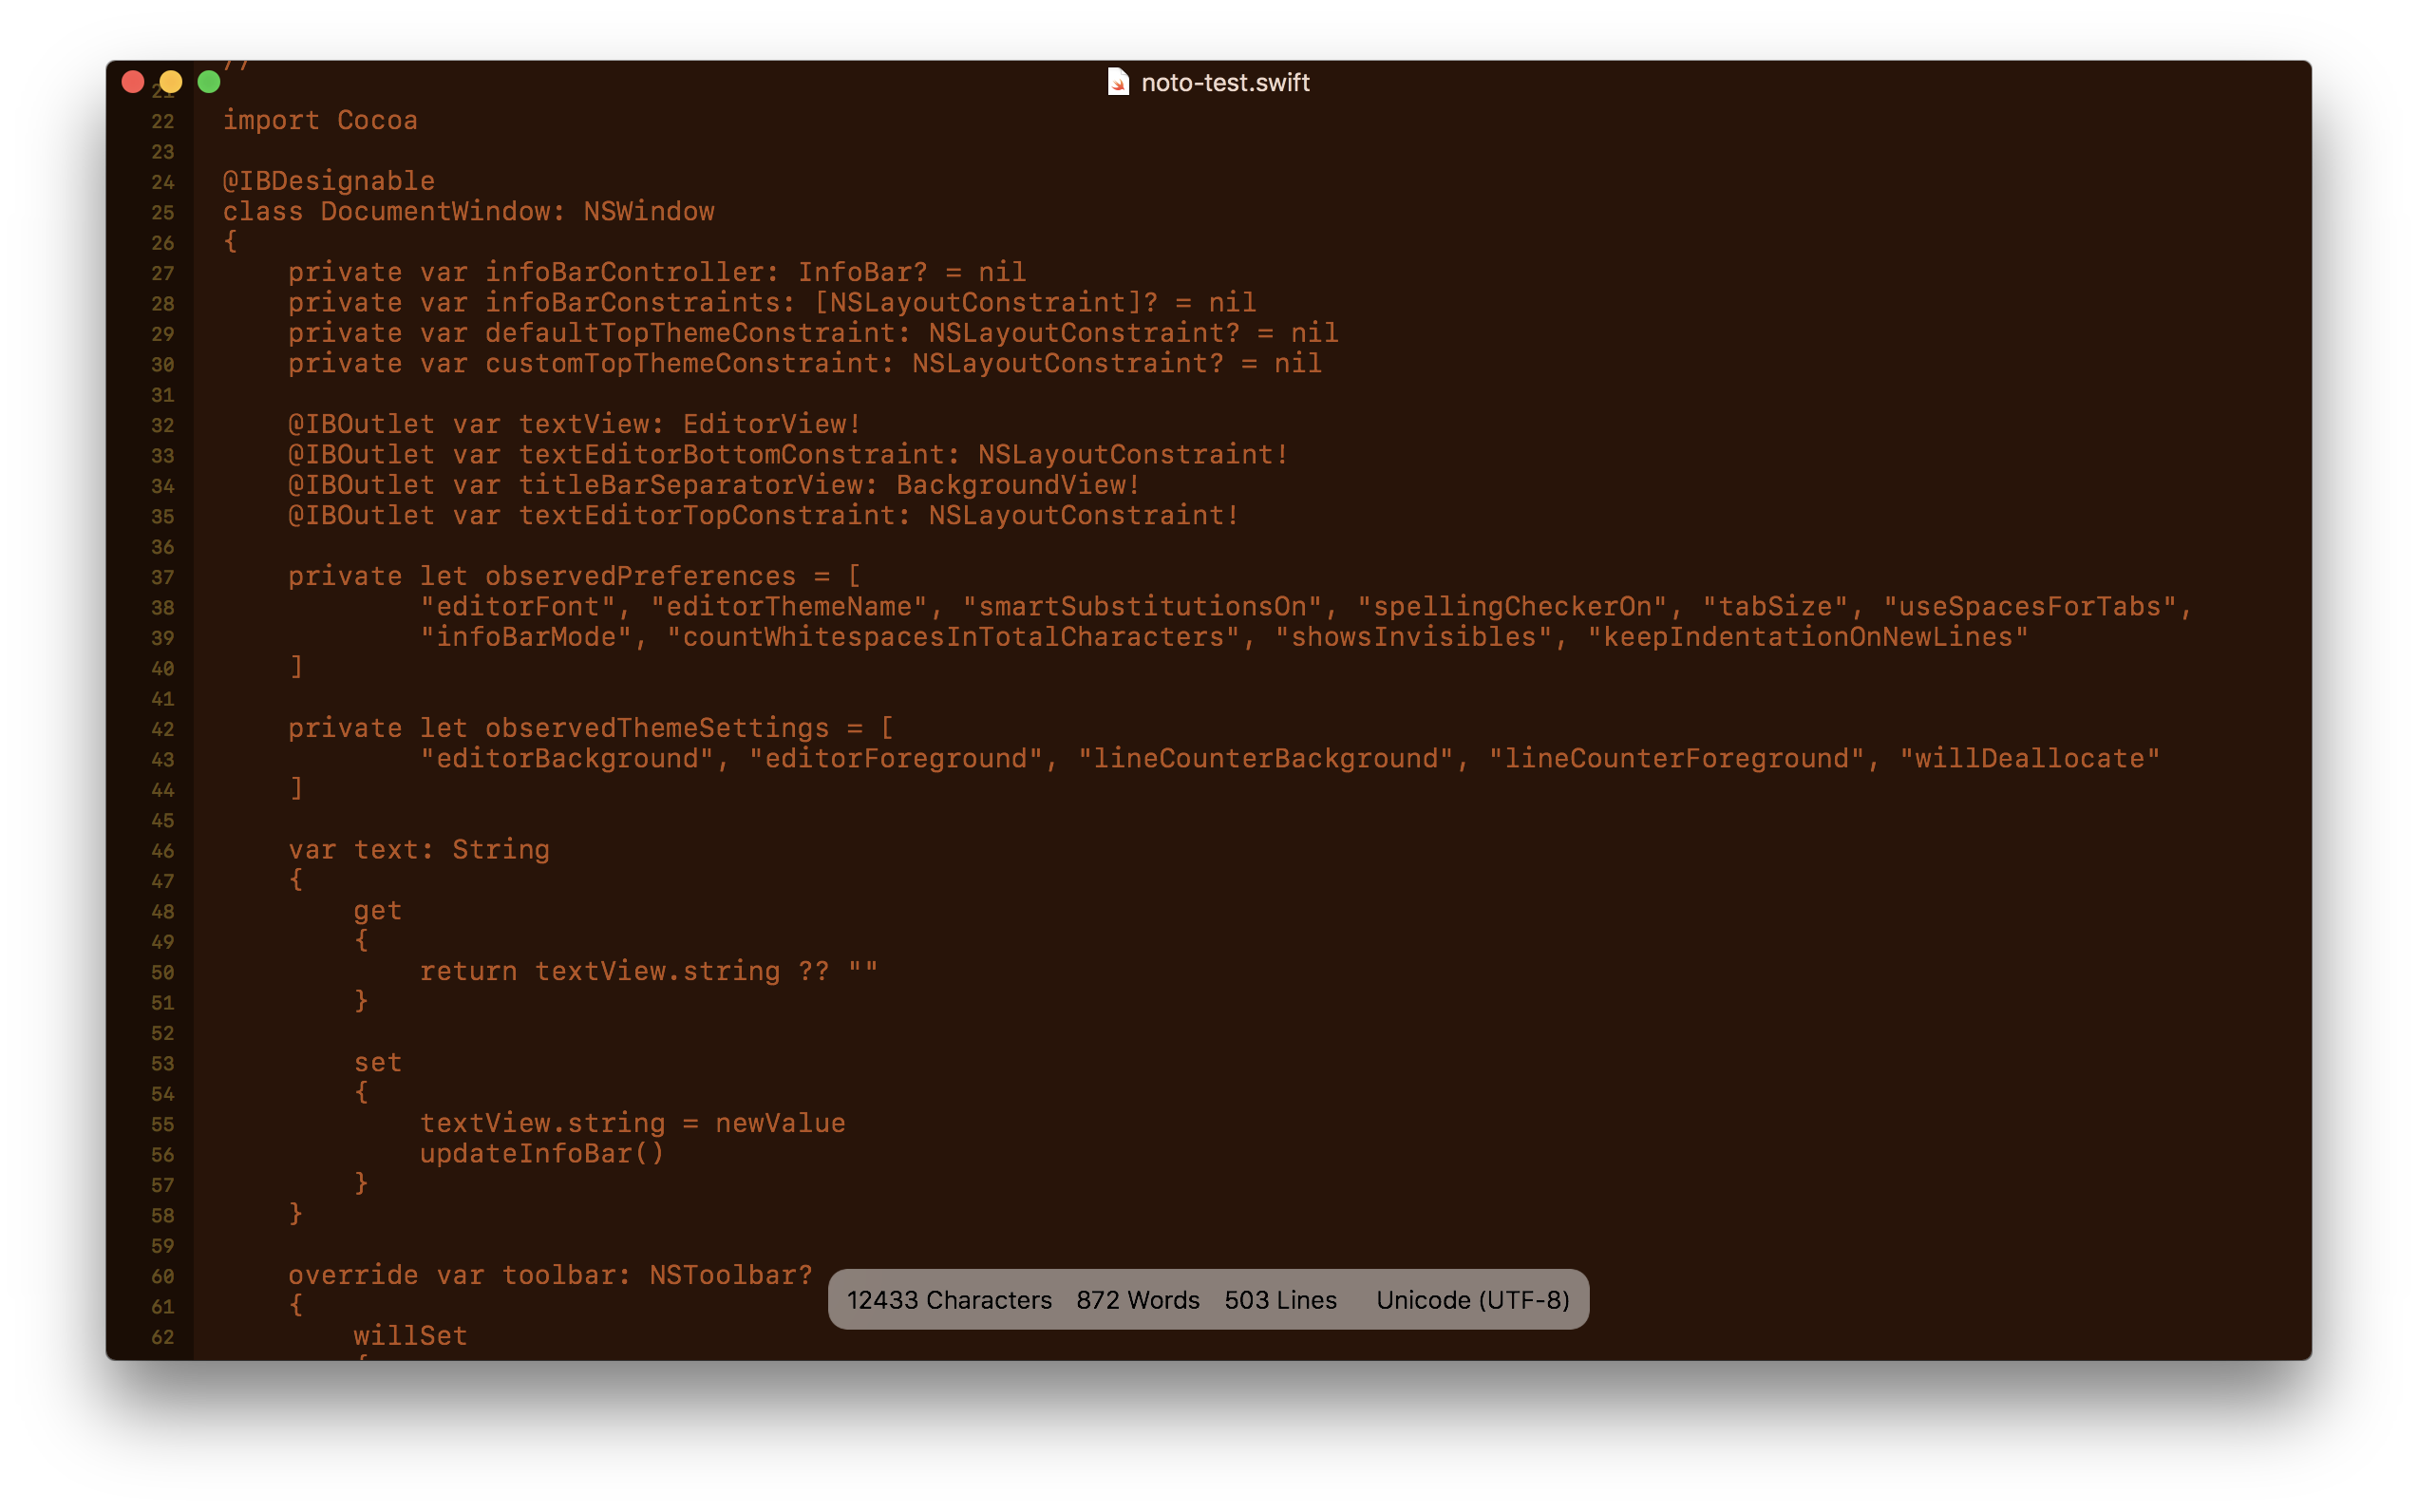Click the Swift file icon in title bar
This screenshot has height=1512, width=2418.
pyautogui.click(x=1118, y=82)
